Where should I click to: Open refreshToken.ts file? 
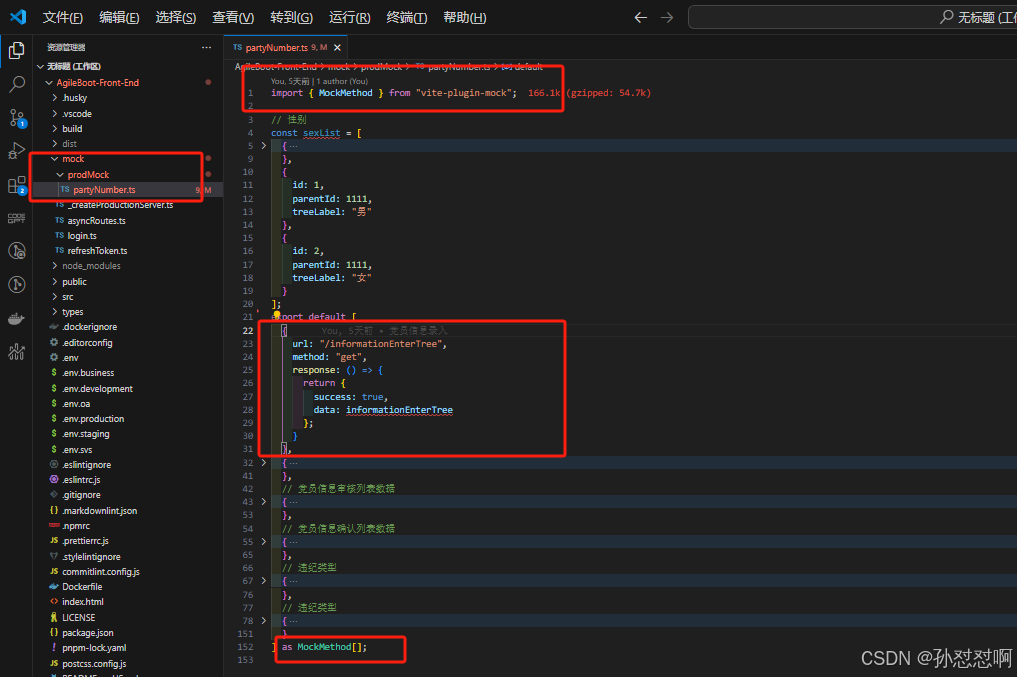(97, 250)
